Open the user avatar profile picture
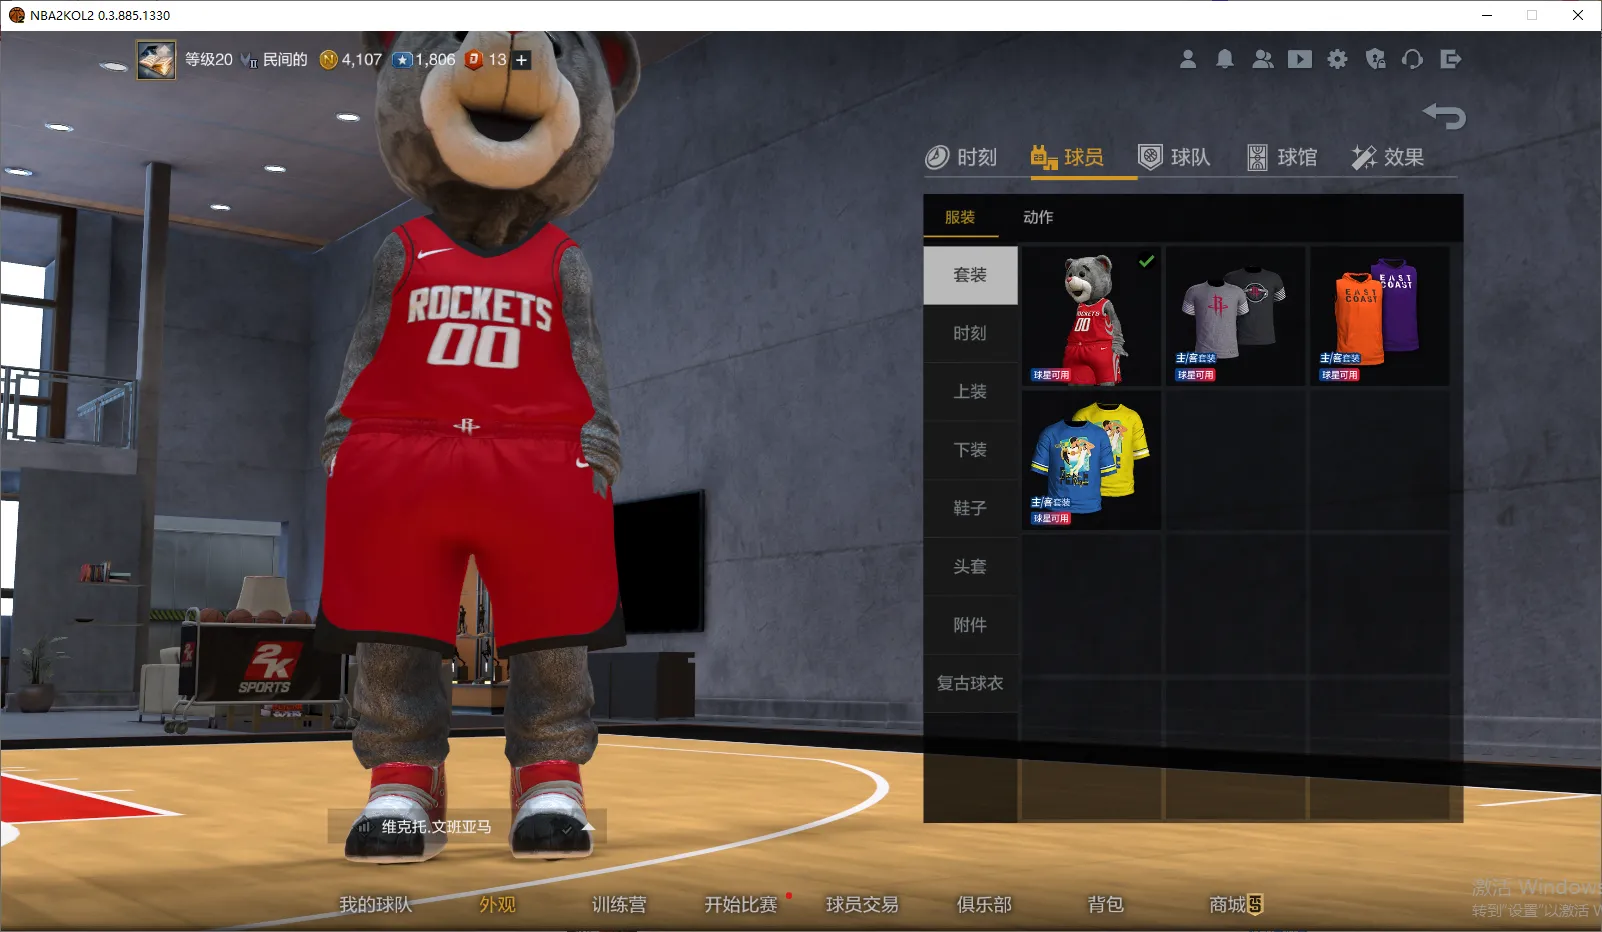The width and height of the screenshot is (1602, 932). tap(156, 60)
